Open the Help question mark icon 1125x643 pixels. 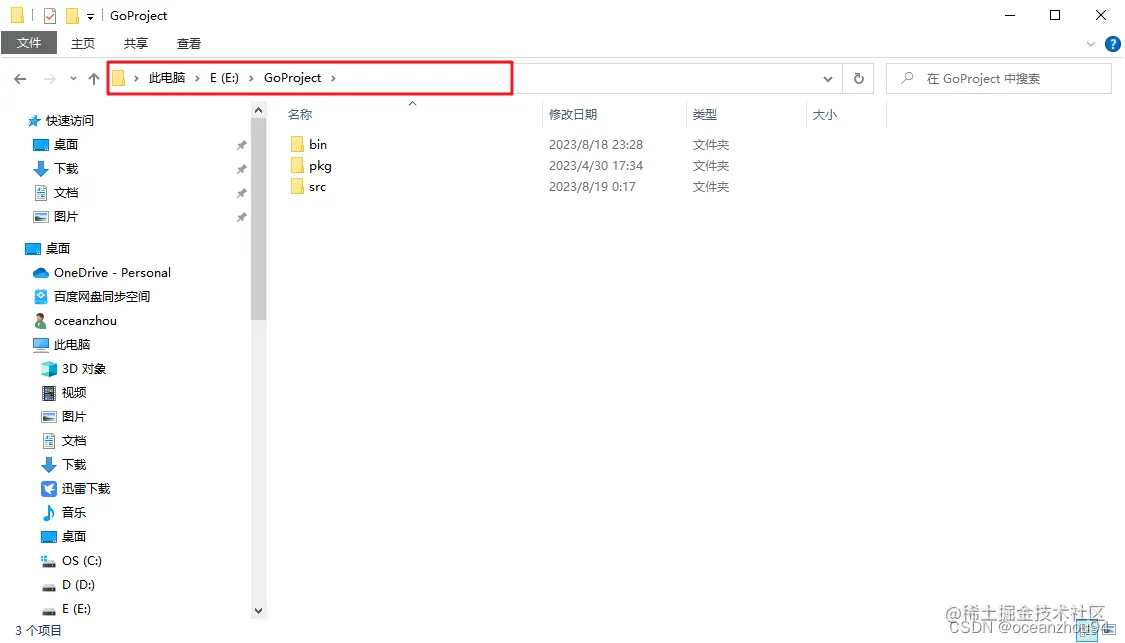click(x=1113, y=44)
